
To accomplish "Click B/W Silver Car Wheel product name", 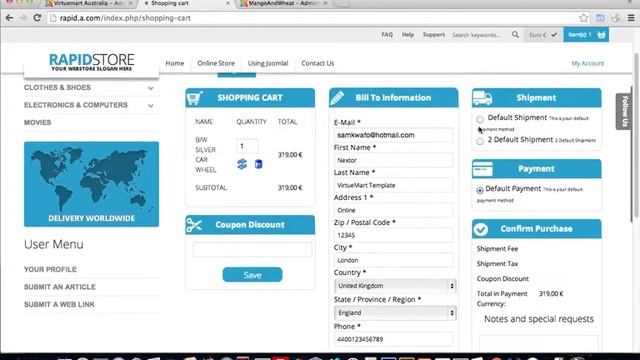I will [x=205, y=155].
